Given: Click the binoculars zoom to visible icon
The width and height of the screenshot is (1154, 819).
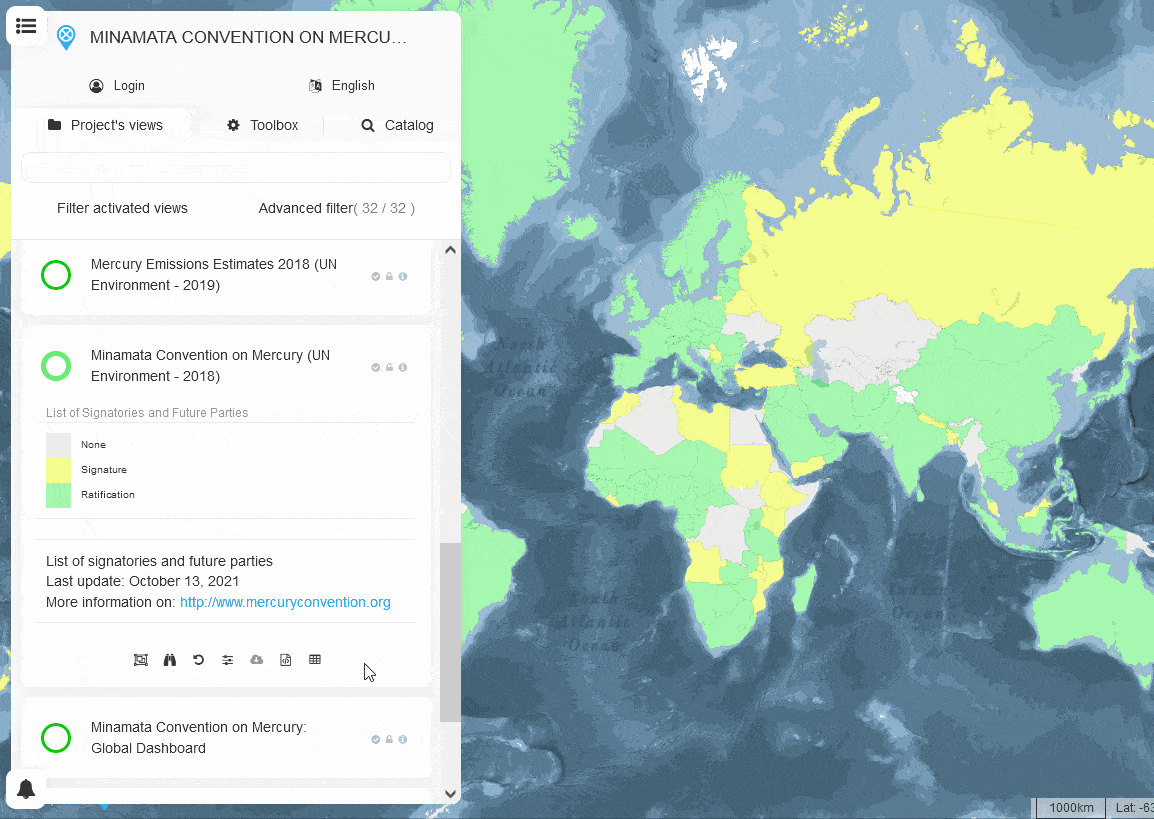Looking at the screenshot, I should [x=170, y=660].
